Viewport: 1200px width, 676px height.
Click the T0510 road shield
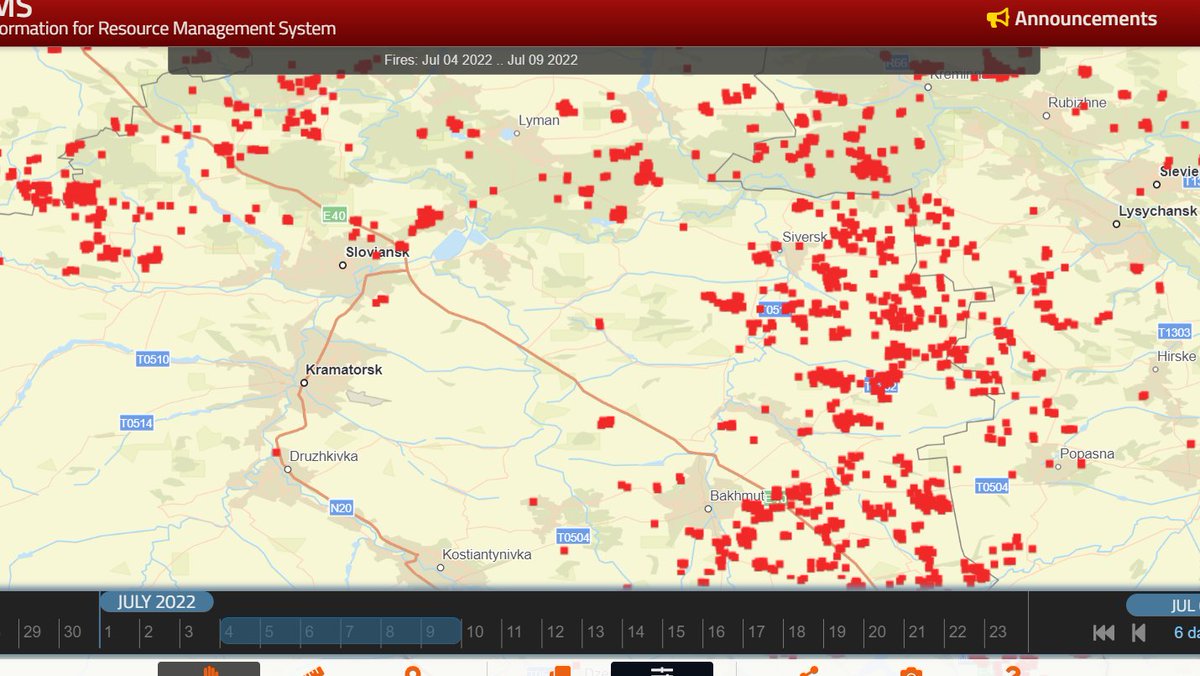[x=152, y=358]
